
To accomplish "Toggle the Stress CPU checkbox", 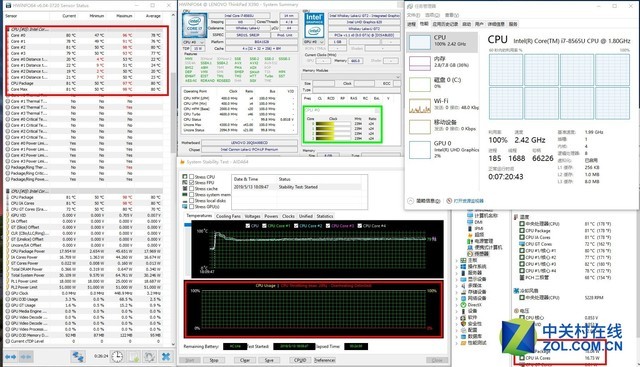I will coord(191,177).
